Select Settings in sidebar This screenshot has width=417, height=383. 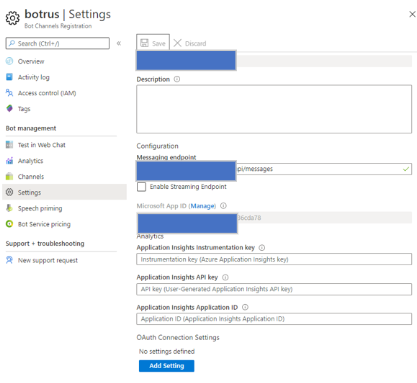click(x=64, y=192)
